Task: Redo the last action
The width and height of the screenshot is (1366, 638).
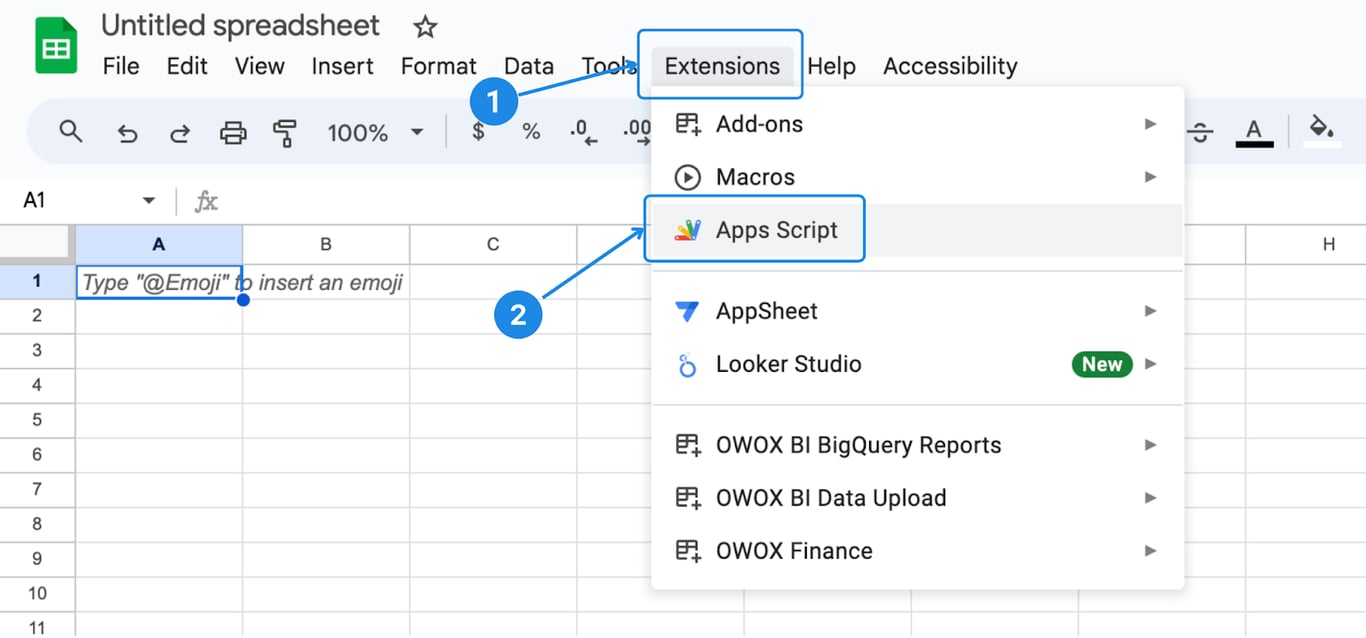Action: pos(179,132)
